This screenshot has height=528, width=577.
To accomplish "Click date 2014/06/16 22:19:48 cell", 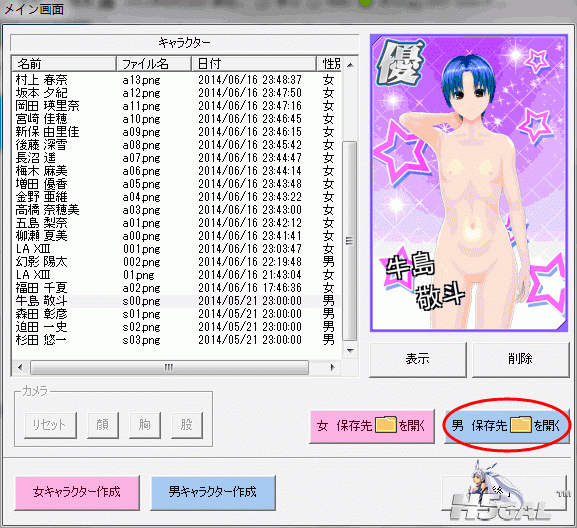I will coord(250,262).
